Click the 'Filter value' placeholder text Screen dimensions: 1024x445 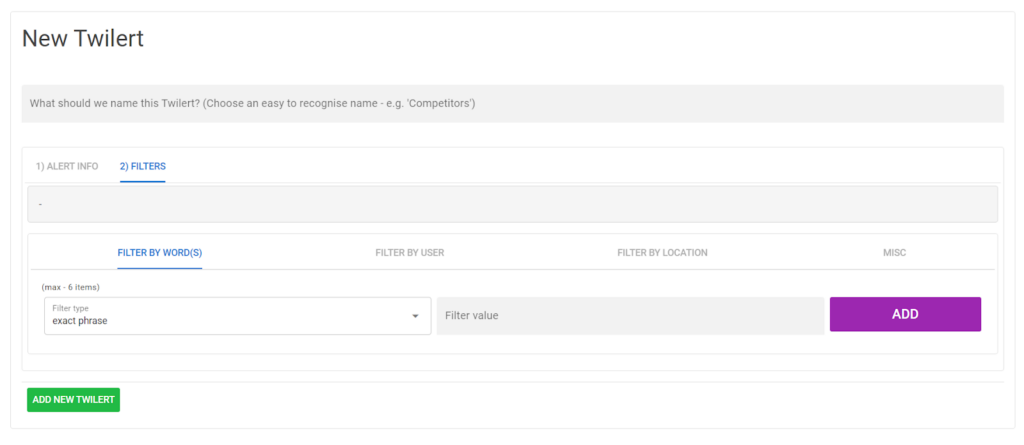(472, 315)
